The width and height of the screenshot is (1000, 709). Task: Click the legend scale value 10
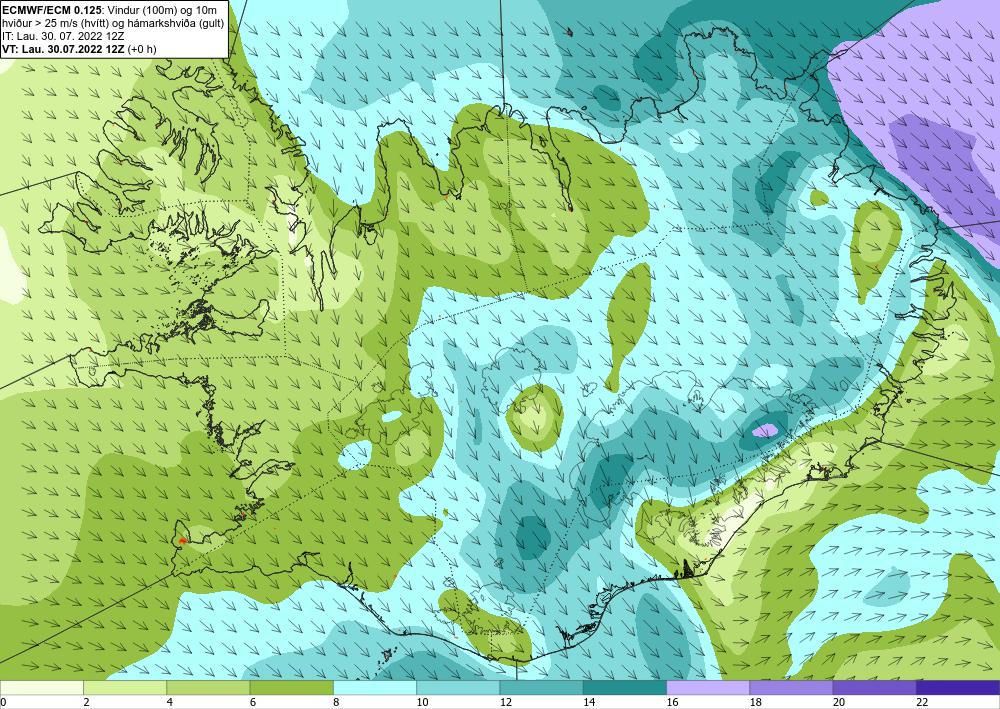point(422,703)
